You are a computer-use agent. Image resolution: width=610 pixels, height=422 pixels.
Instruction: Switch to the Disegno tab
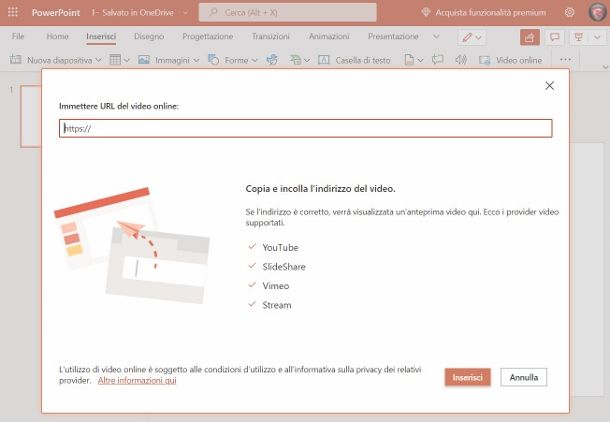coord(149,37)
